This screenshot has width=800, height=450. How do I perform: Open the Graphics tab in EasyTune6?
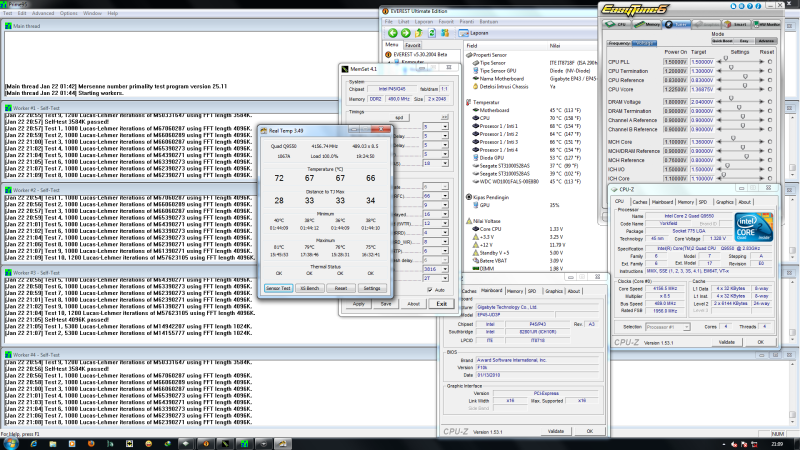pos(707,24)
